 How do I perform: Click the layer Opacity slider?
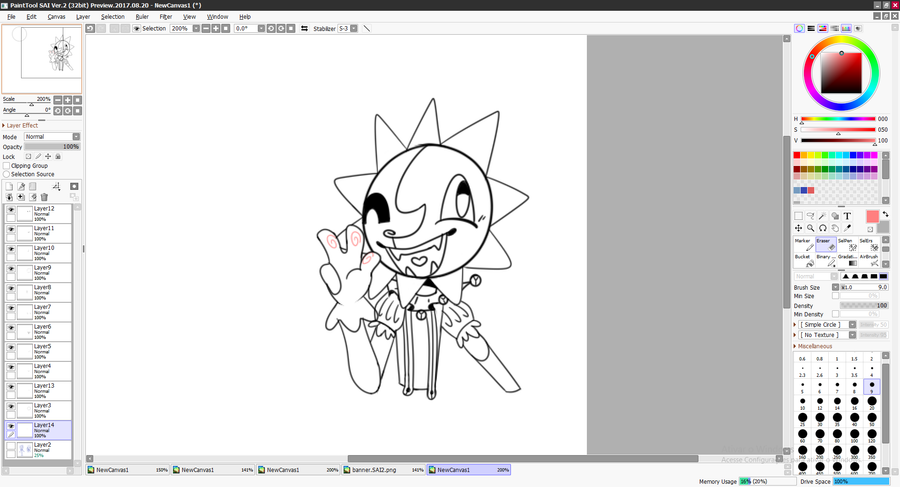tap(52, 147)
